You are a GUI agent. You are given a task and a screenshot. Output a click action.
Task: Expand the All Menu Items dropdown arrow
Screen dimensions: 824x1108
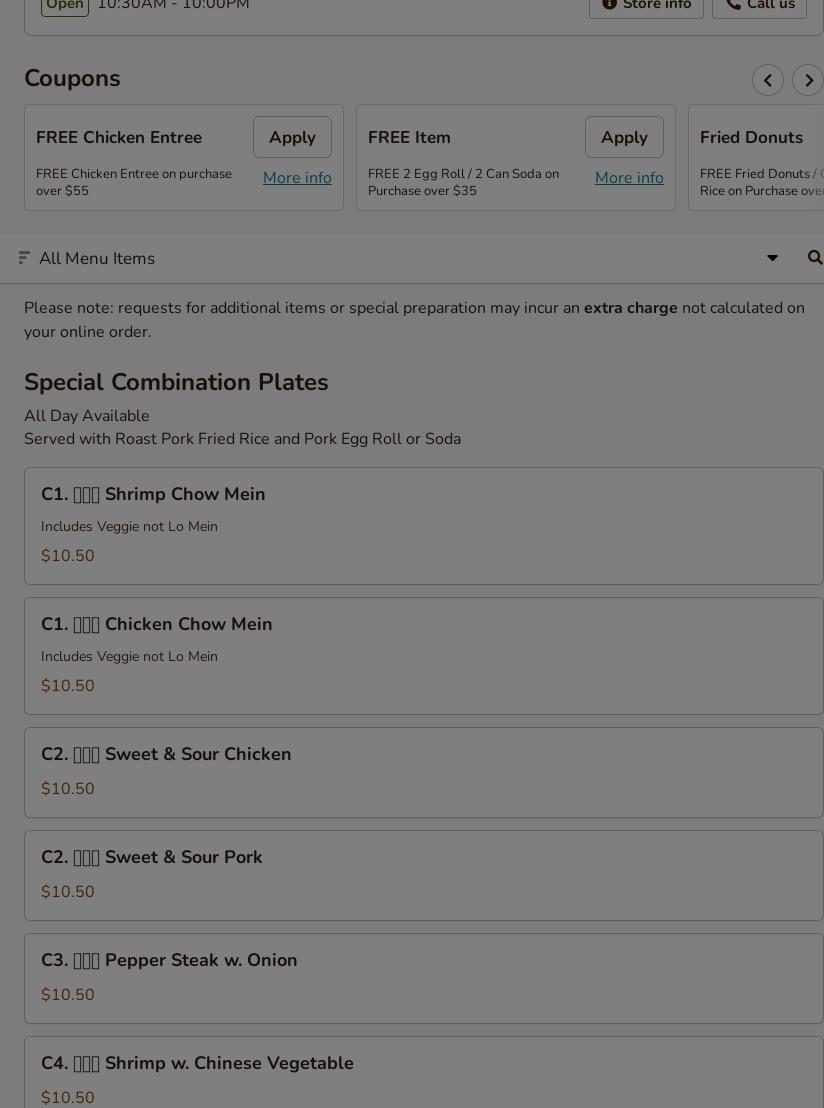772,258
